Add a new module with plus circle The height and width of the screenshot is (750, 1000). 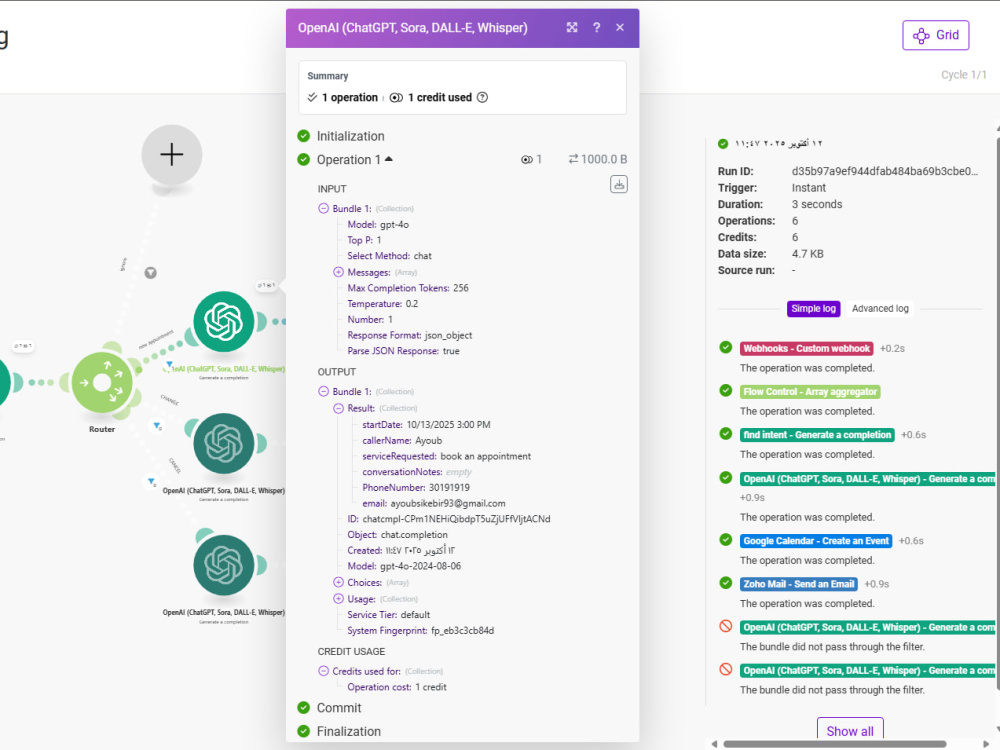coord(172,155)
